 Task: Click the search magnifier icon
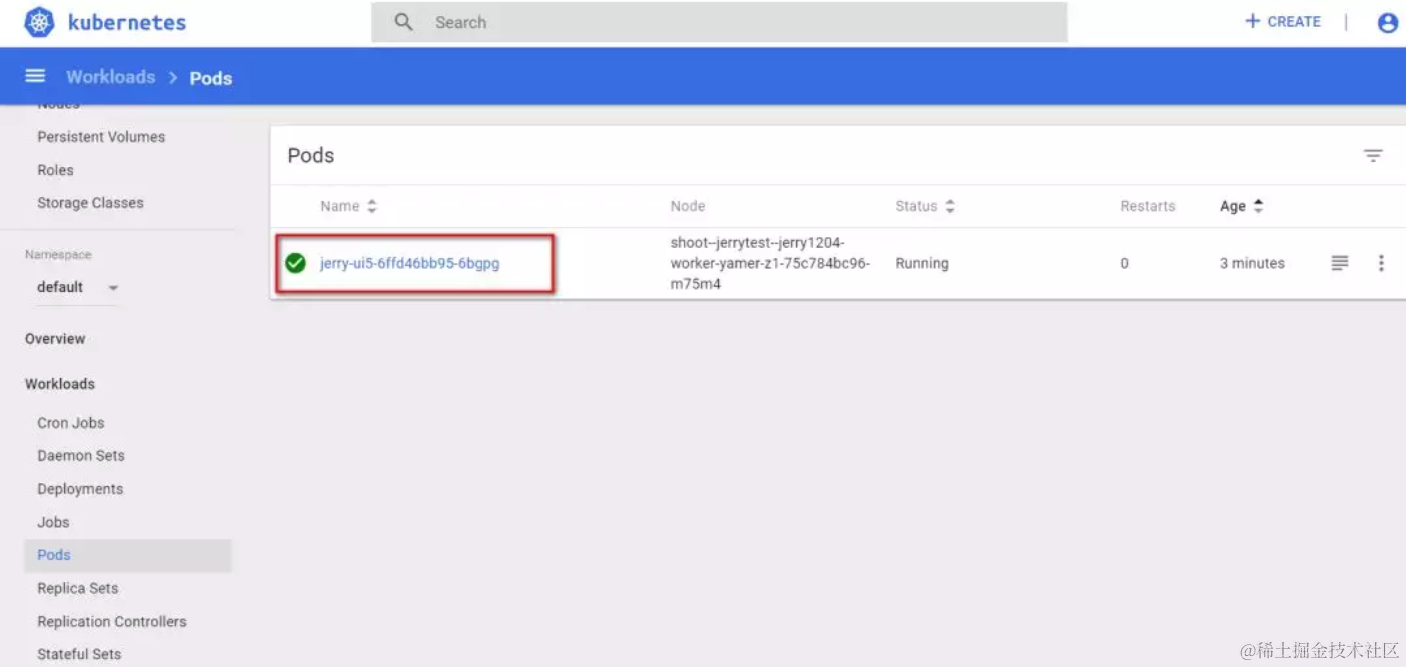tap(403, 22)
